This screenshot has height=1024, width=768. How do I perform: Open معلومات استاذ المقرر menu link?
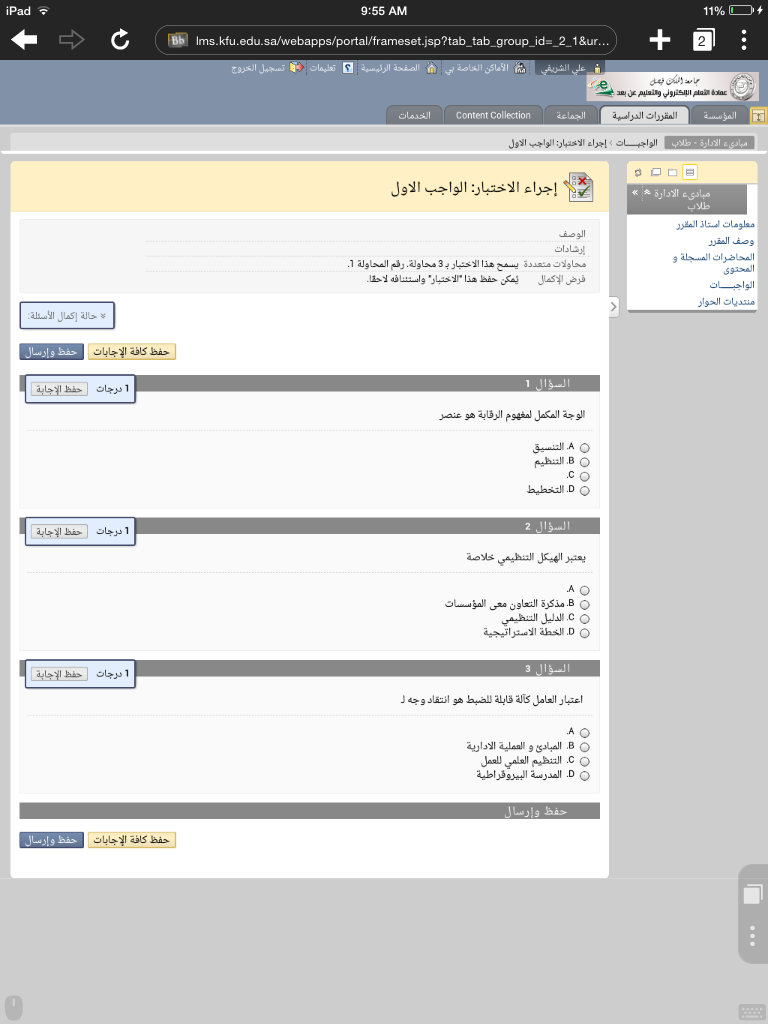(x=715, y=224)
